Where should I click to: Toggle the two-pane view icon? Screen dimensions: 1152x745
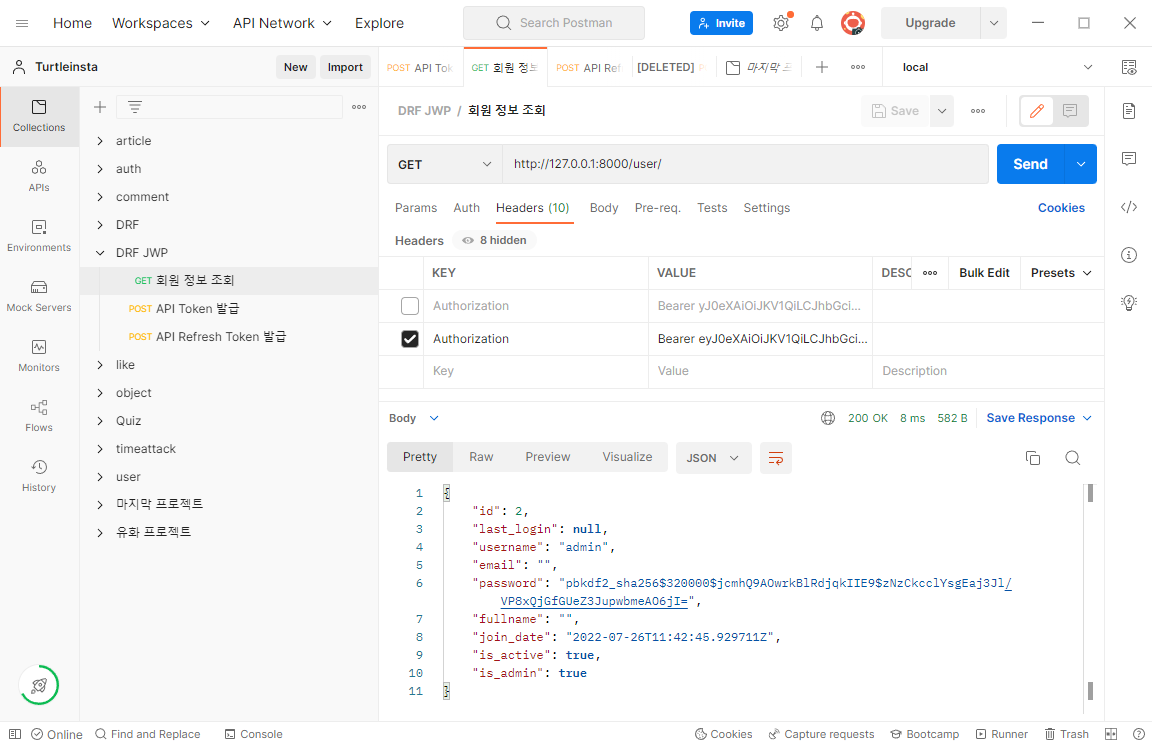pos(1111,734)
